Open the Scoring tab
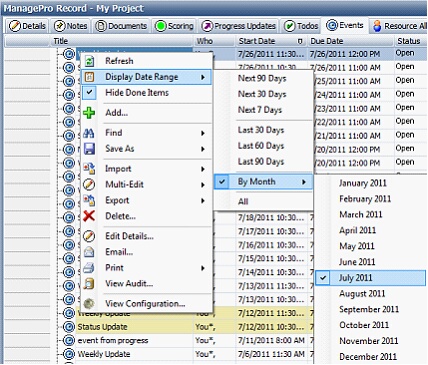 point(175,26)
